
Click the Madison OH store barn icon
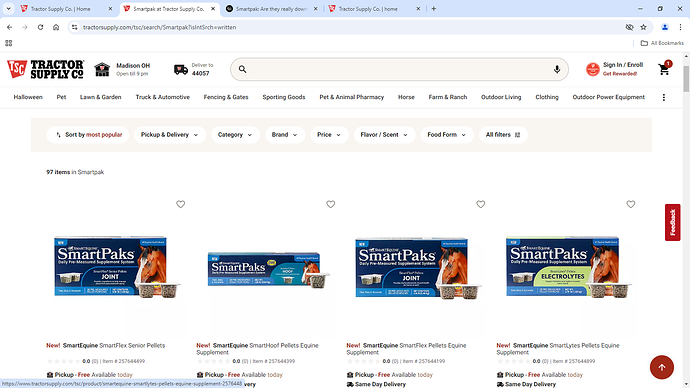[102, 70]
